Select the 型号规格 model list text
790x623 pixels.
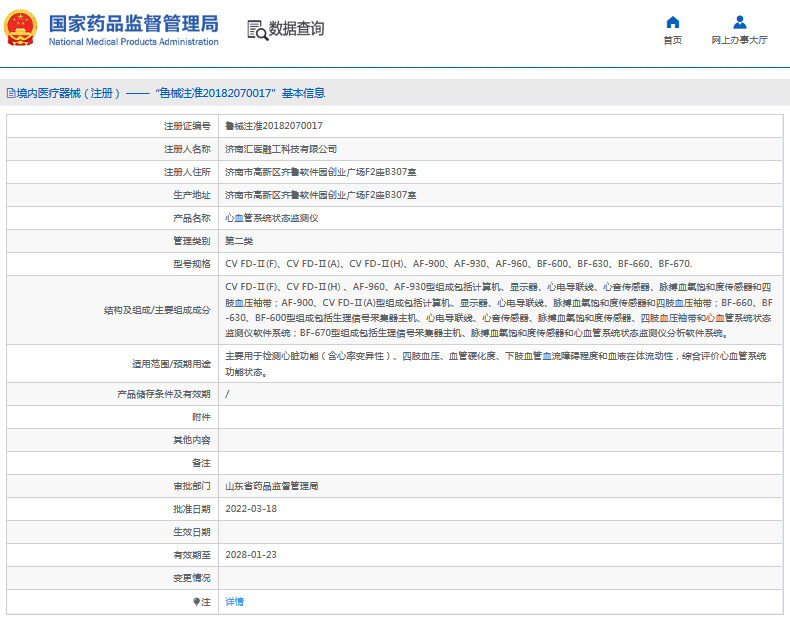(458, 264)
